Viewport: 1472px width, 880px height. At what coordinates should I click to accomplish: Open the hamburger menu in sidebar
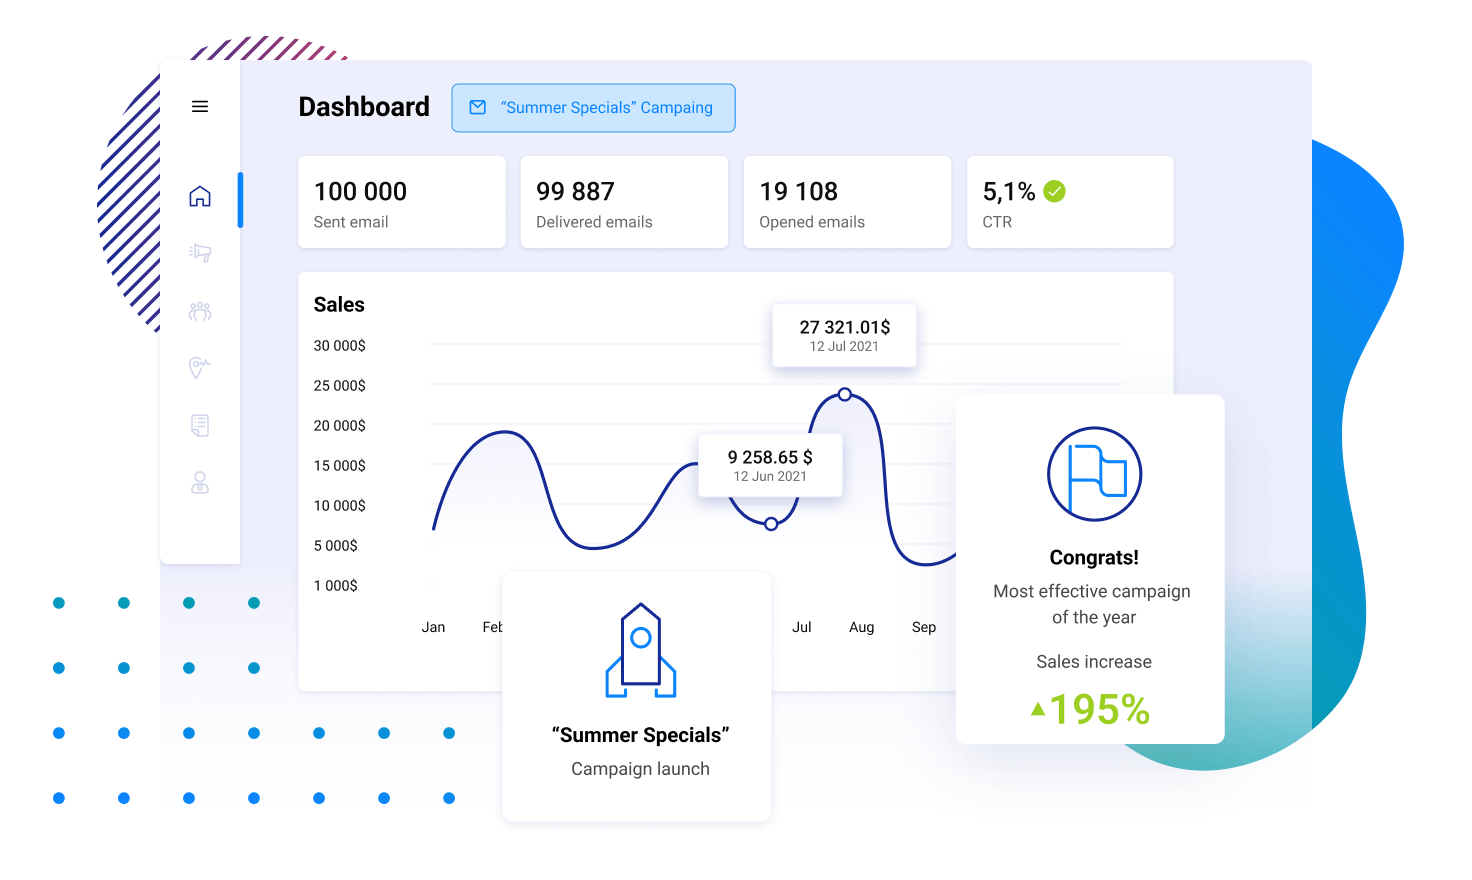[x=200, y=107]
